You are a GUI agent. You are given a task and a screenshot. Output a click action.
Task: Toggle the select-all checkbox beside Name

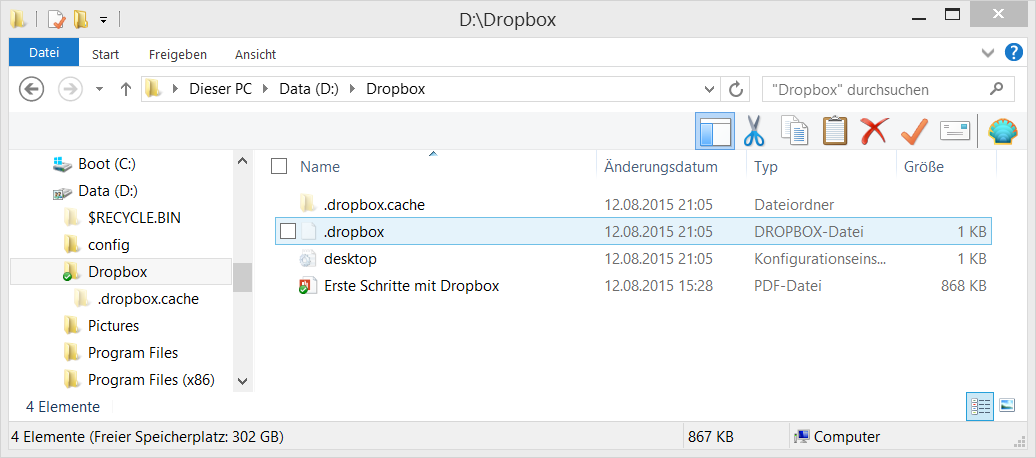pyautogui.click(x=279, y=167)
